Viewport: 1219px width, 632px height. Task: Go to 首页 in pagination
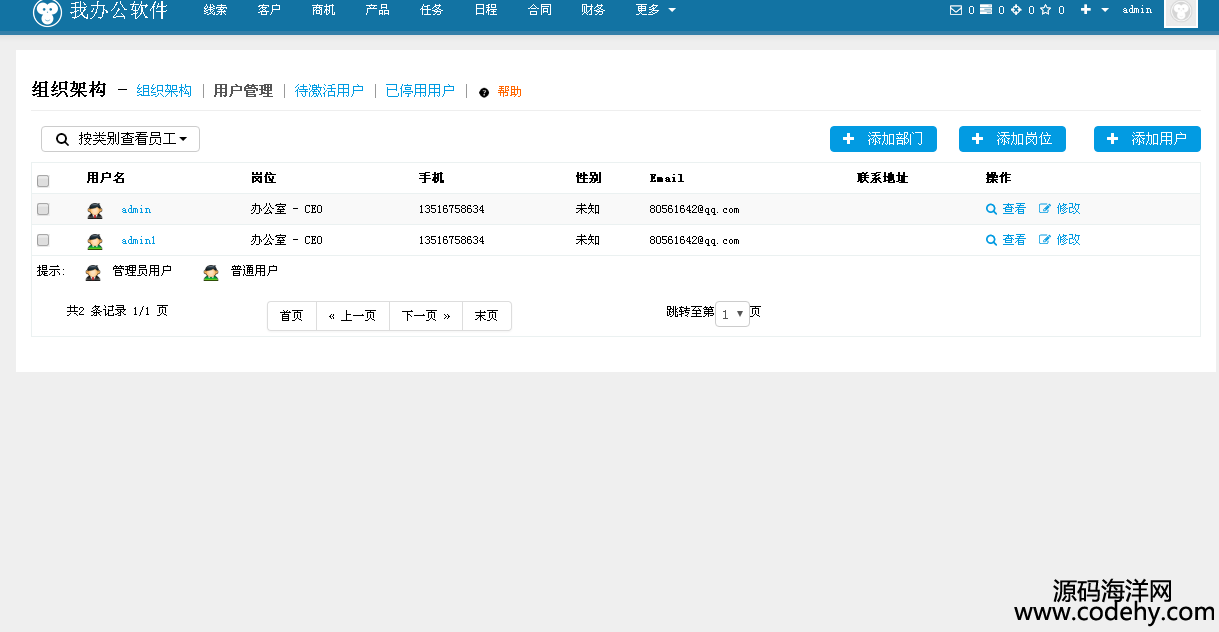(292, 316)
